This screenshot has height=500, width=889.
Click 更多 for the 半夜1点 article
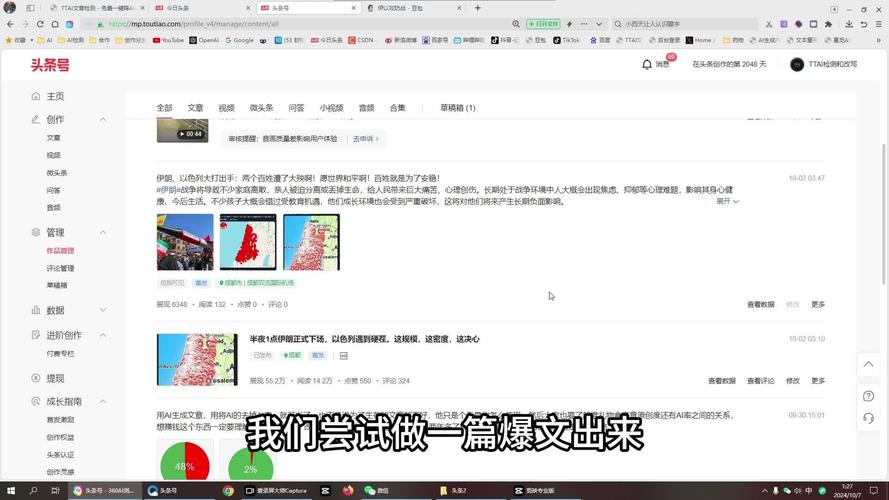pos(818,381)
